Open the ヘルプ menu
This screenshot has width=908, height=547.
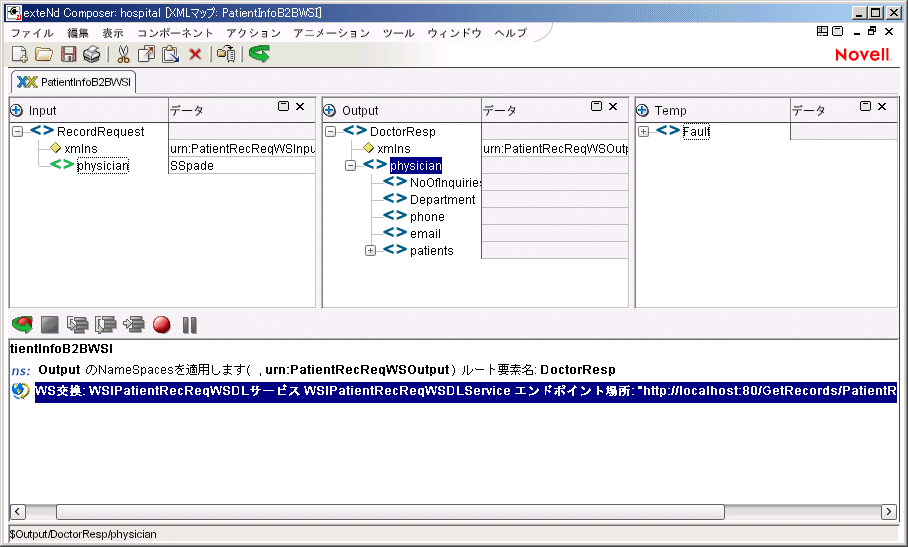click(511, 33)
